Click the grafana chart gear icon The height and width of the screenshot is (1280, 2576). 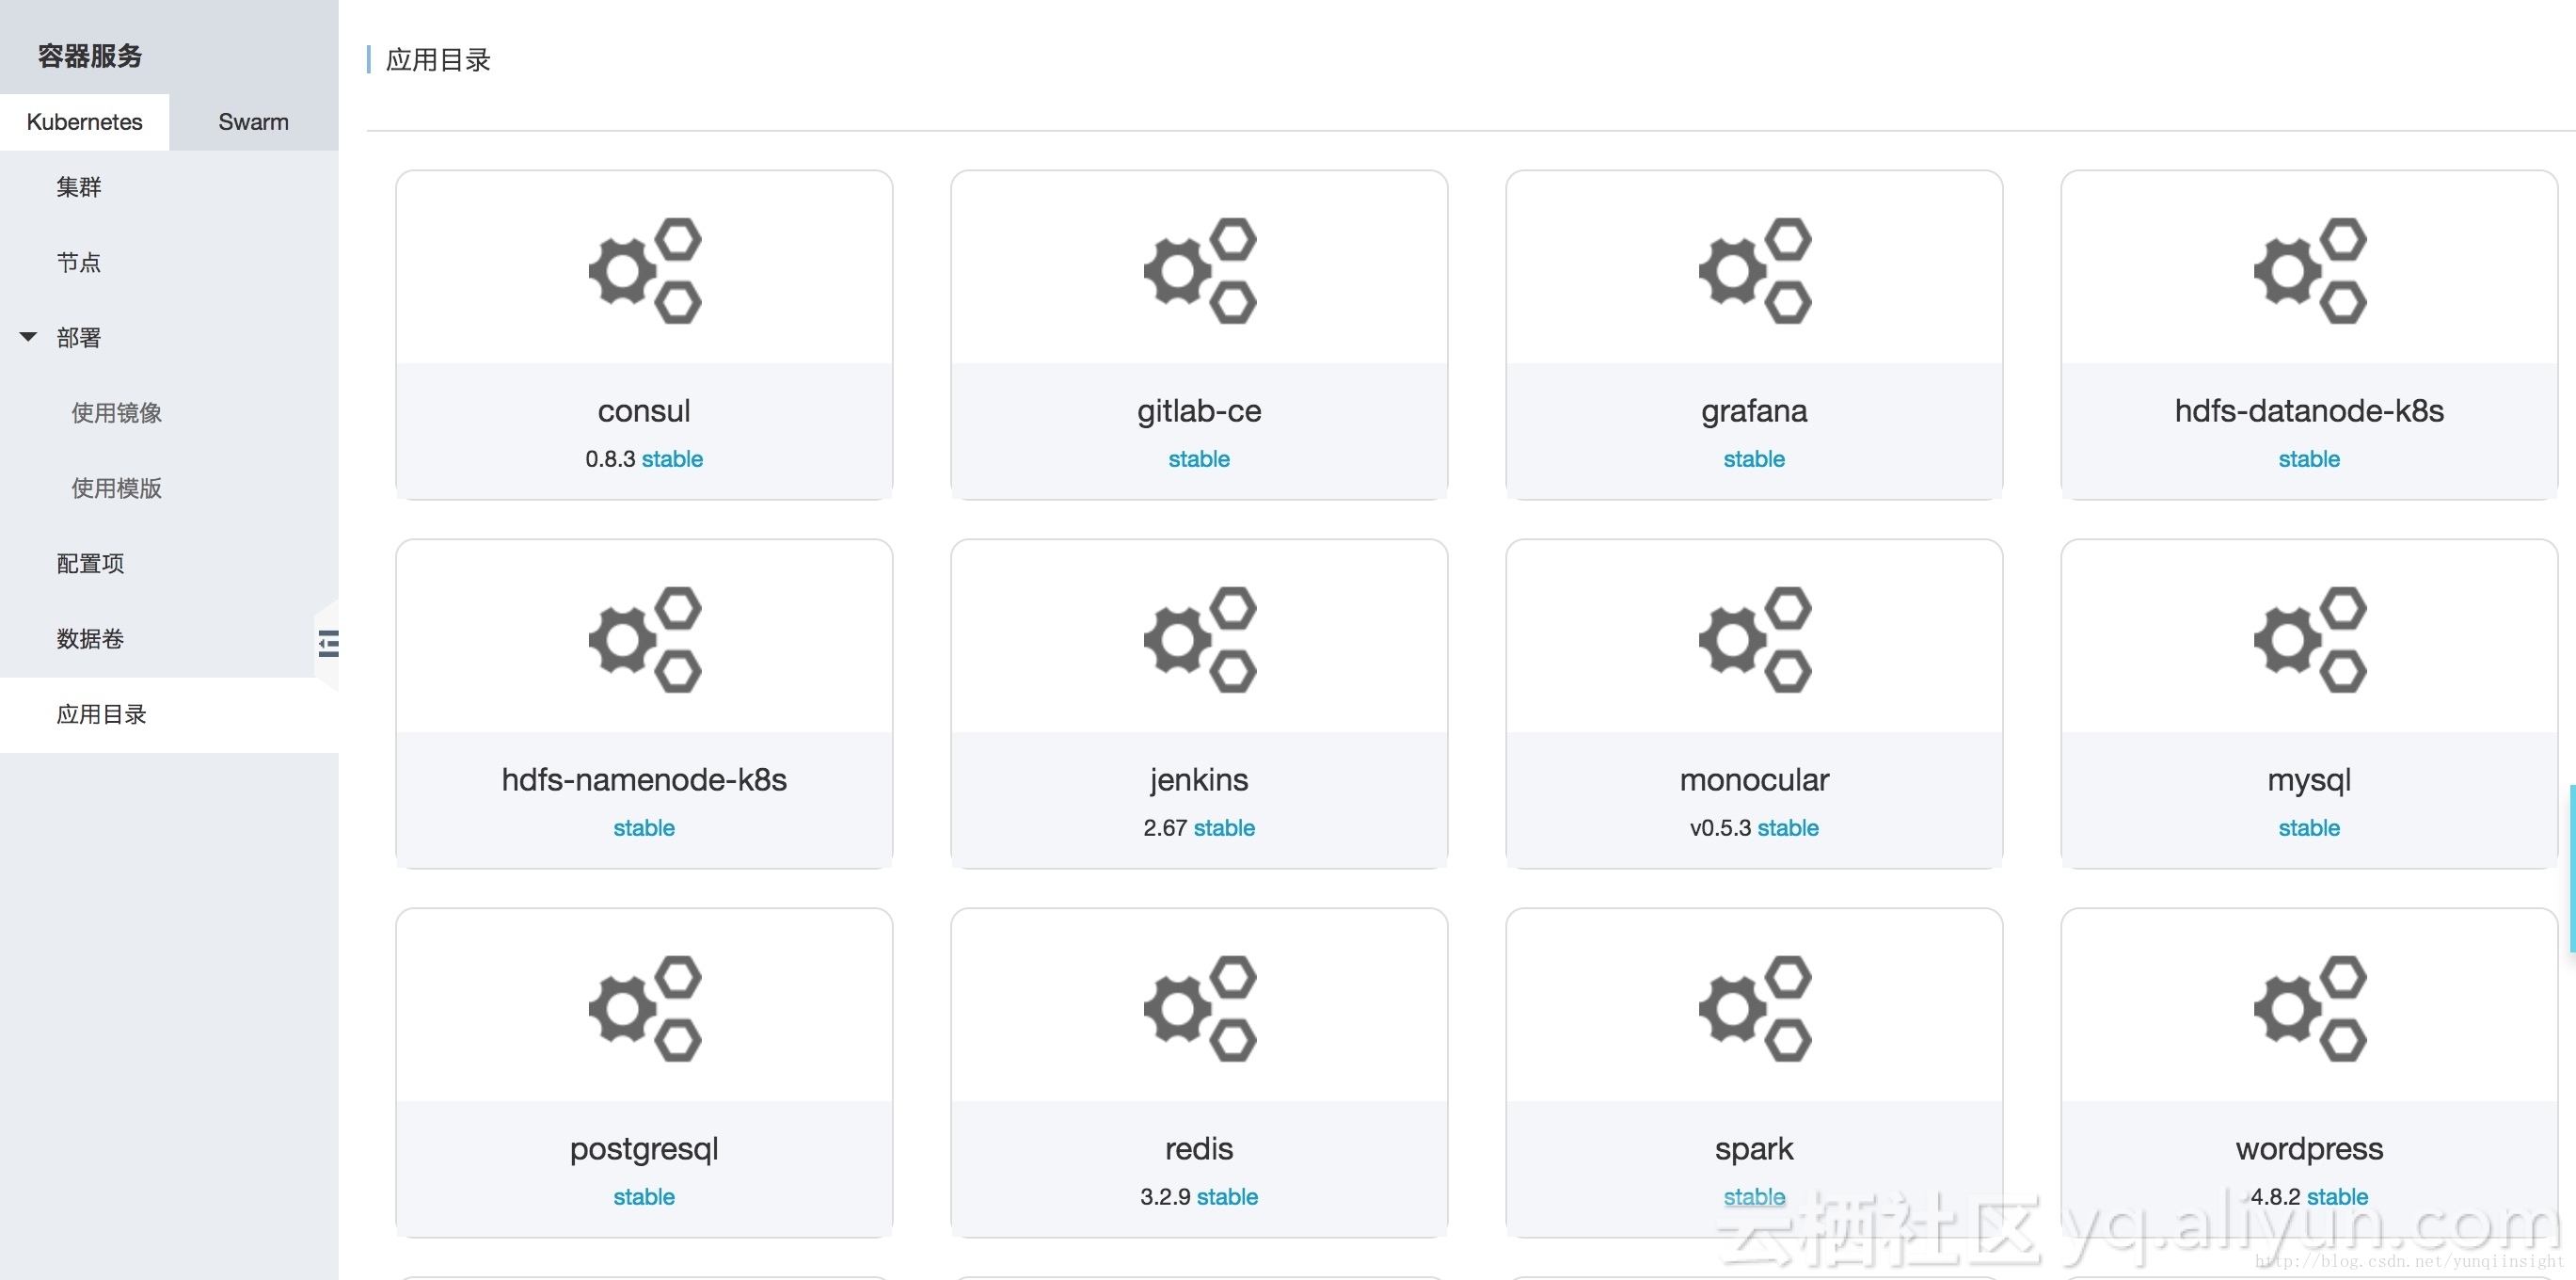pyautogui.click(x=1755, y=270)
